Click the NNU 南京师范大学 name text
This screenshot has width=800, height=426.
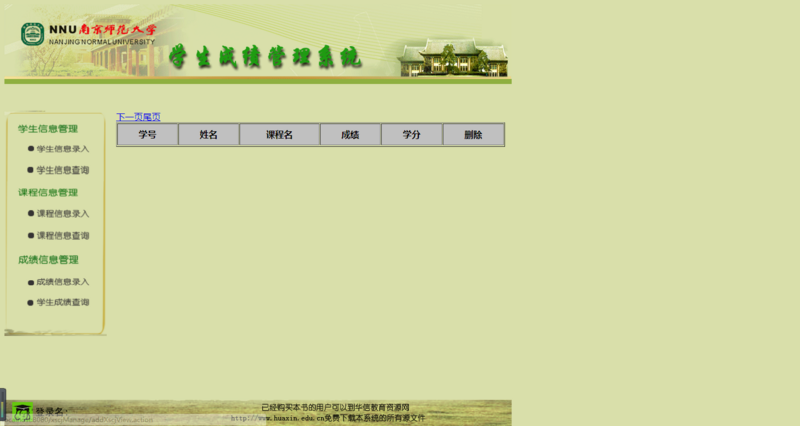102,30
